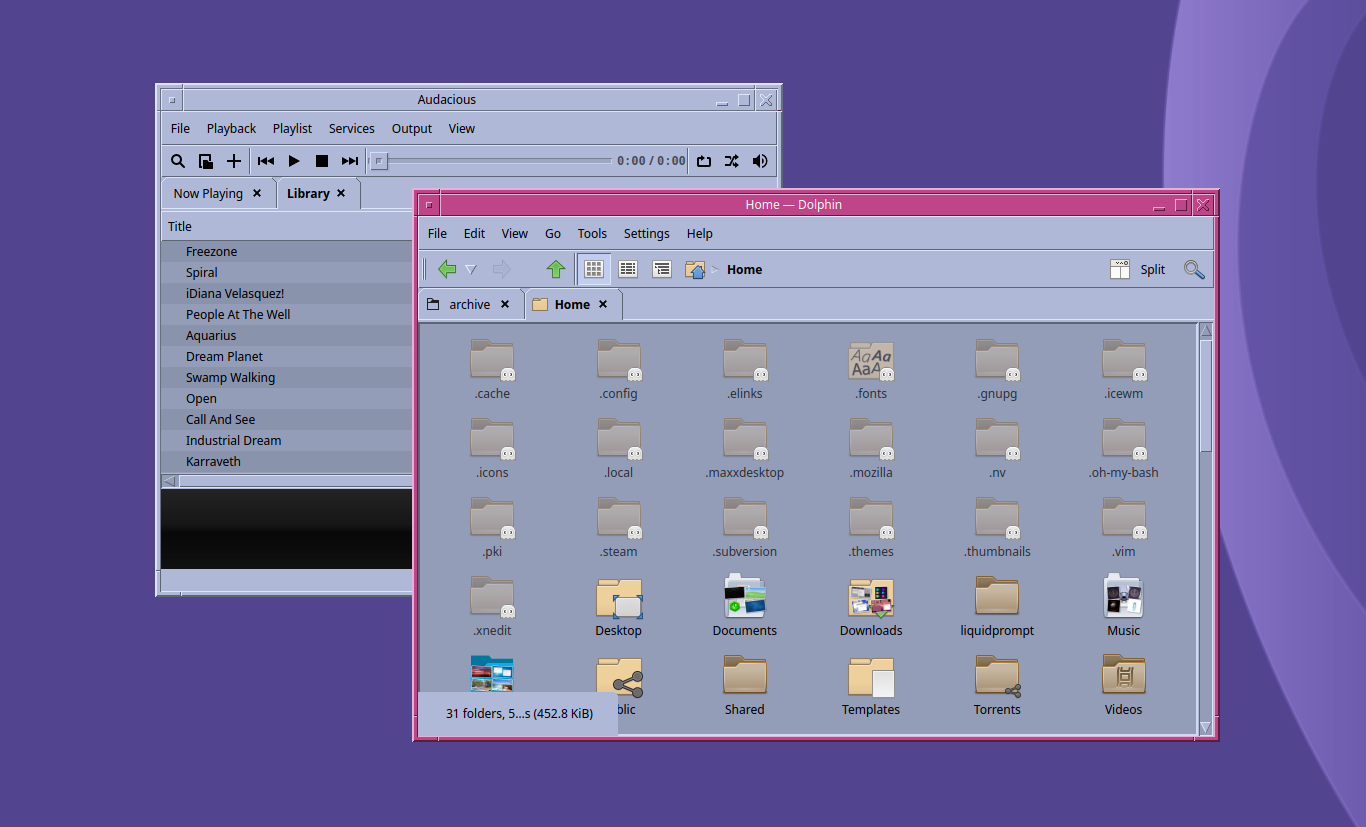Go up to parent folder in Dolphin
Viewport: 1366px width, 827px height.
[x=556, y=269]
